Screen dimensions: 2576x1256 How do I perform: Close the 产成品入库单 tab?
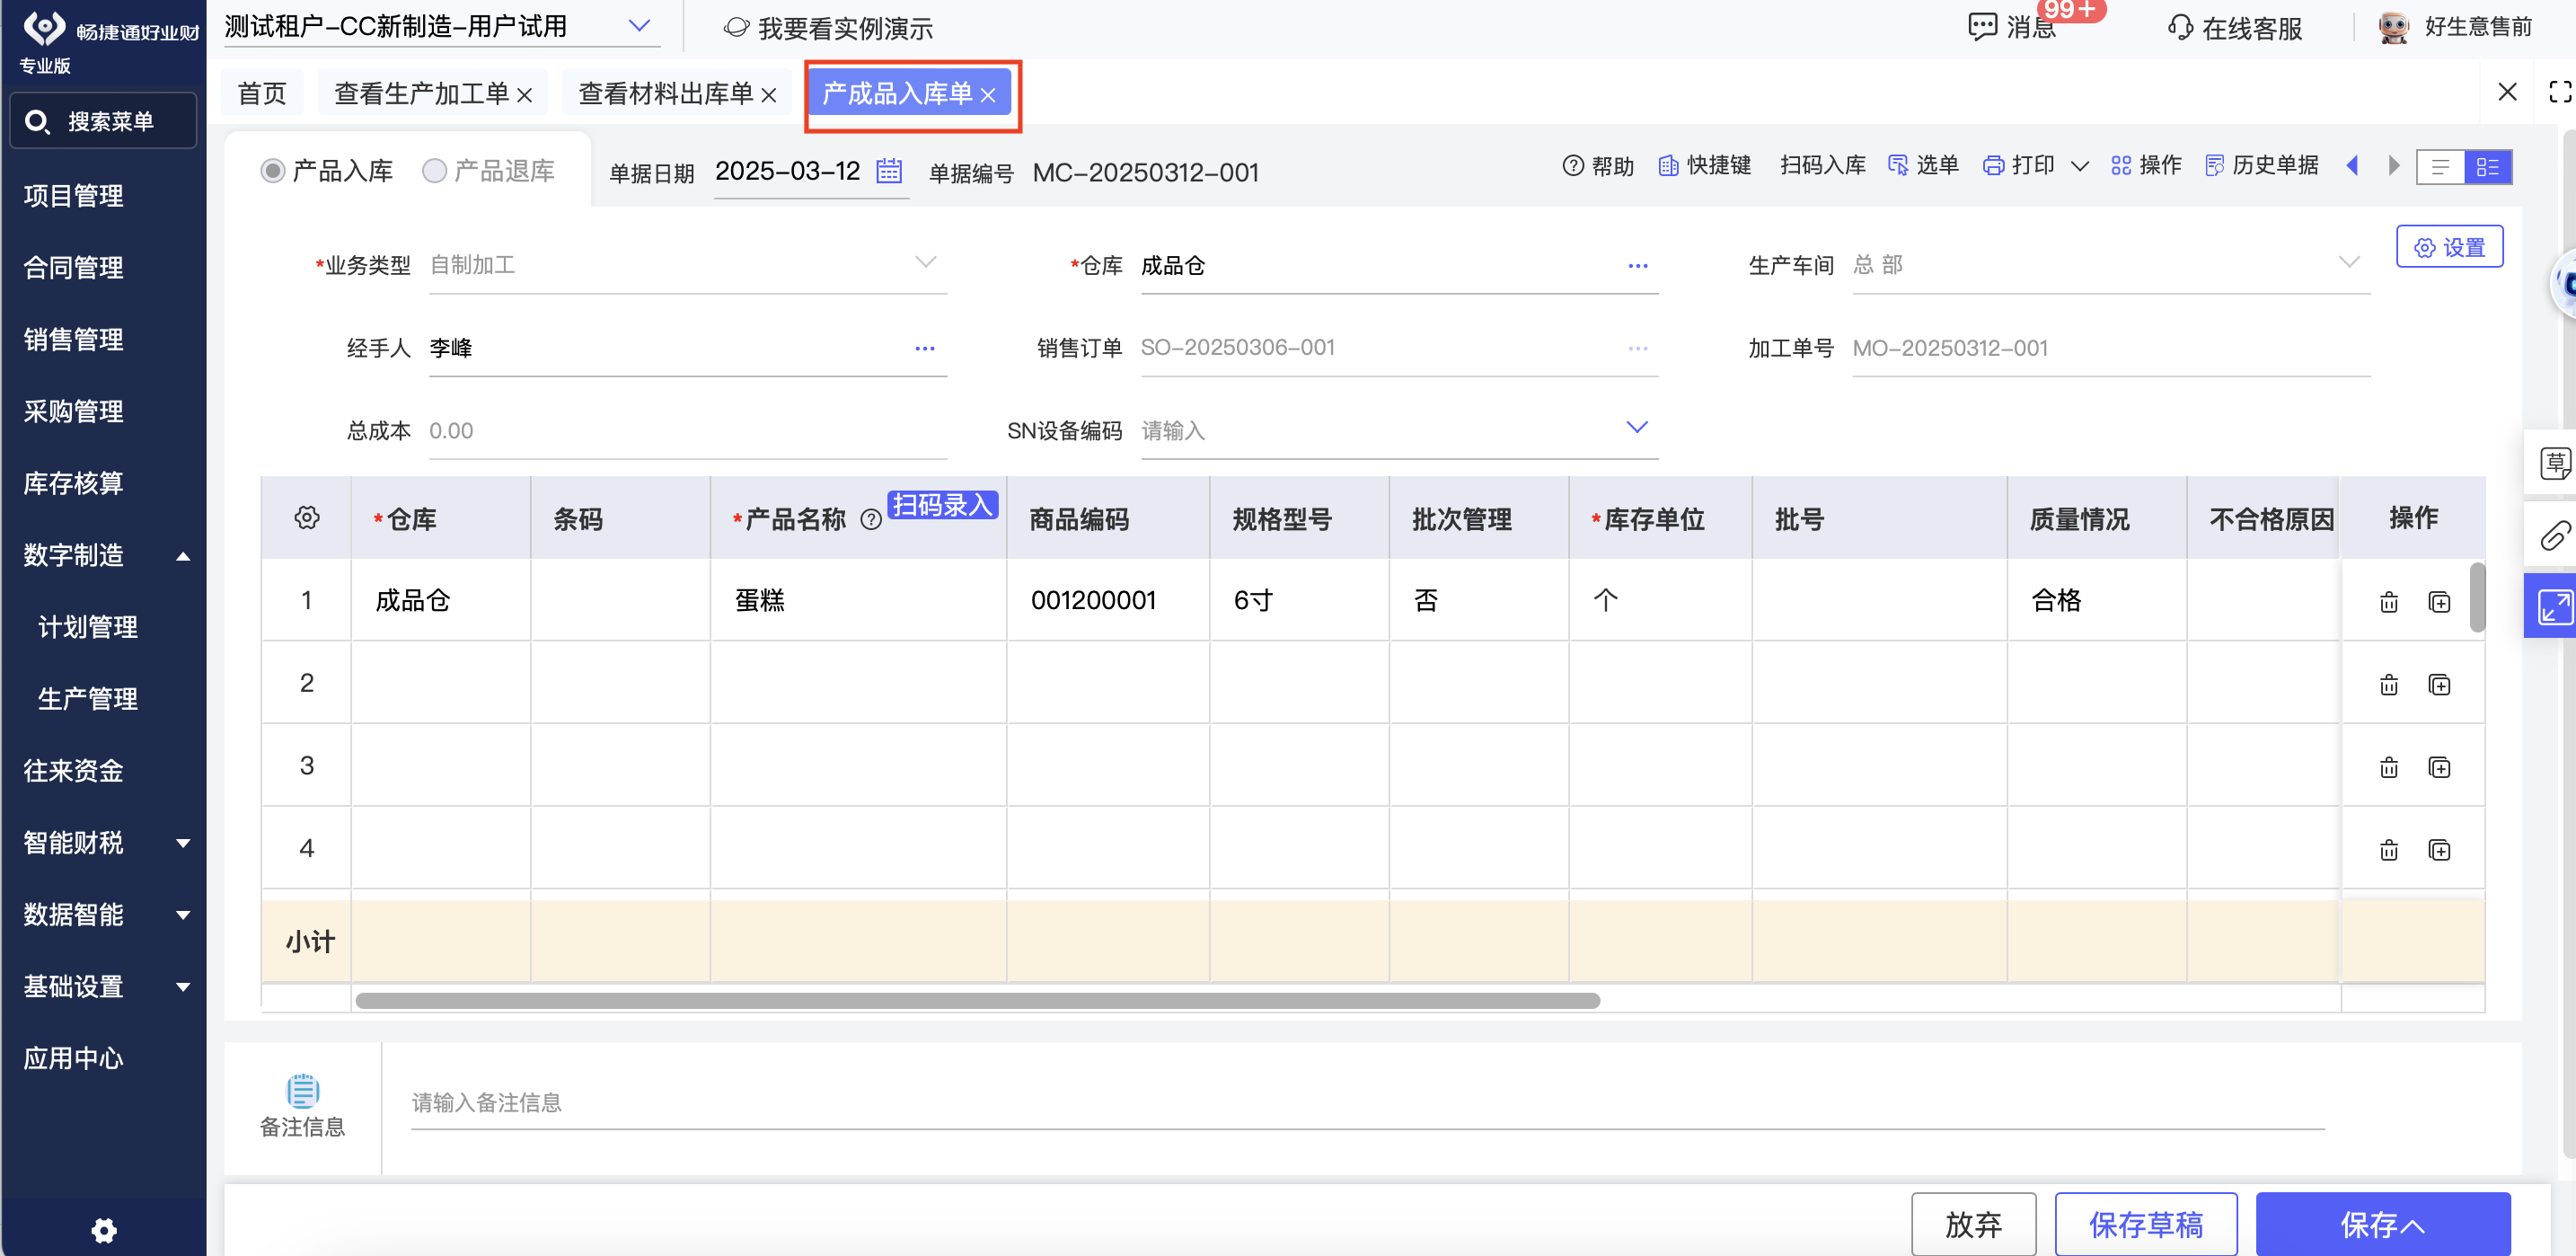(x=988, y=95)
